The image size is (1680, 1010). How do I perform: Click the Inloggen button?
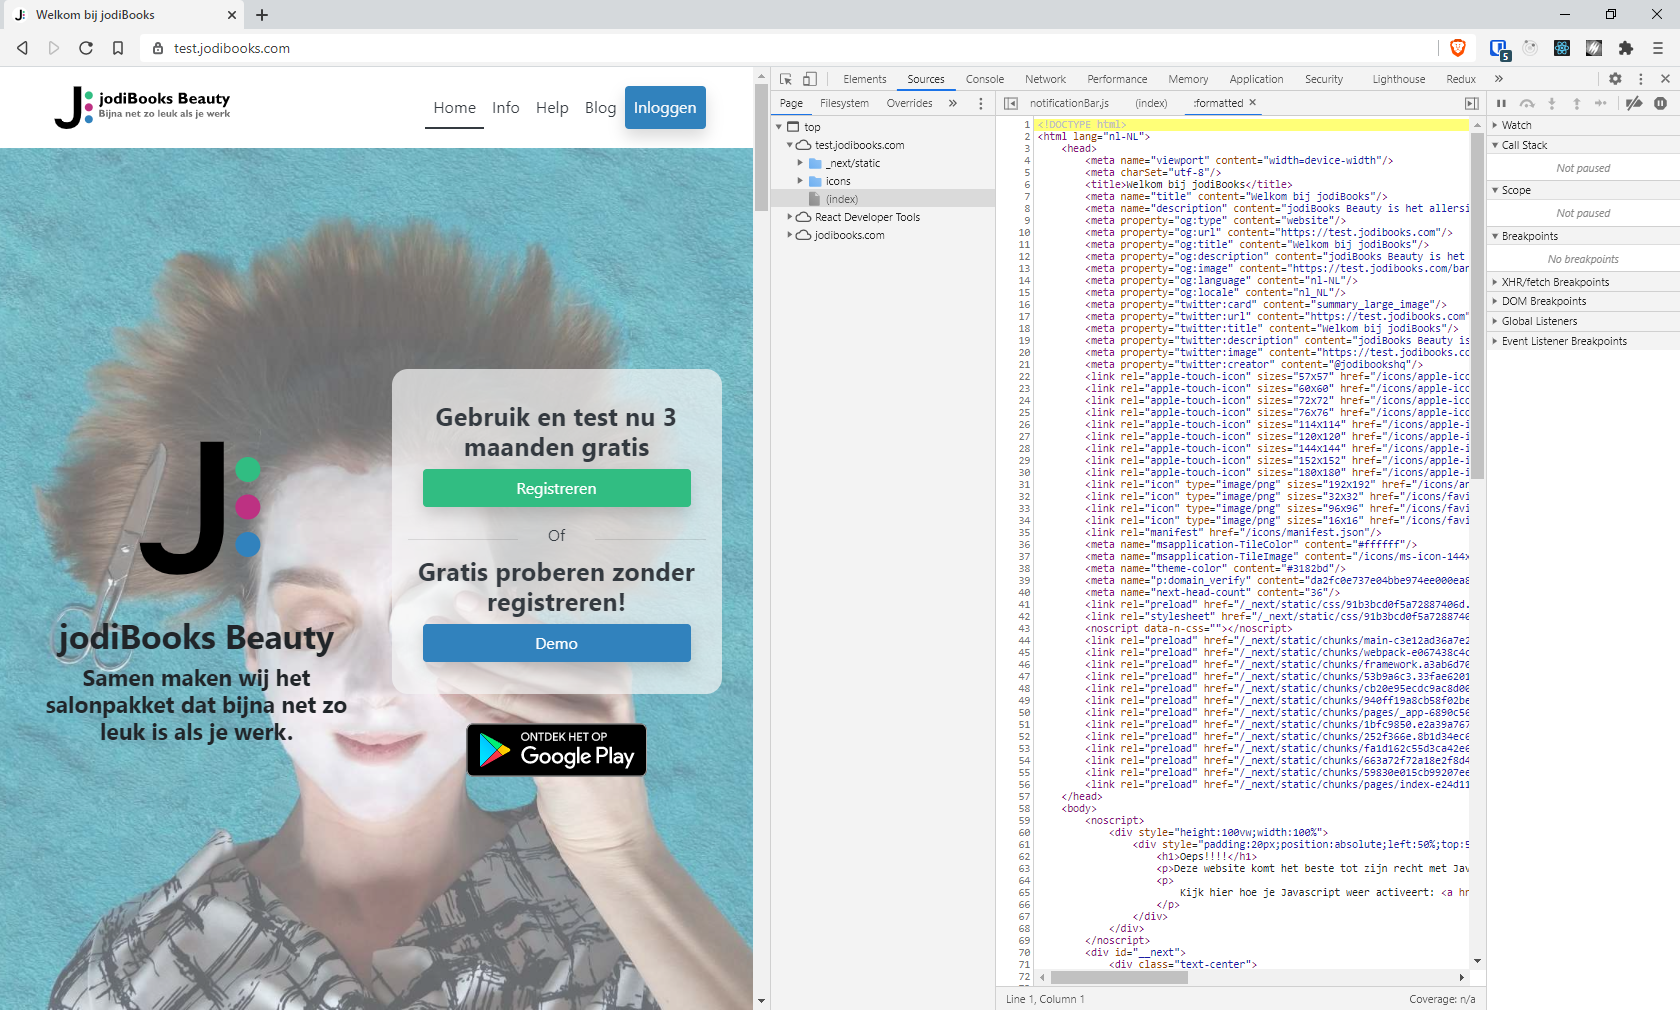[665, 107]
